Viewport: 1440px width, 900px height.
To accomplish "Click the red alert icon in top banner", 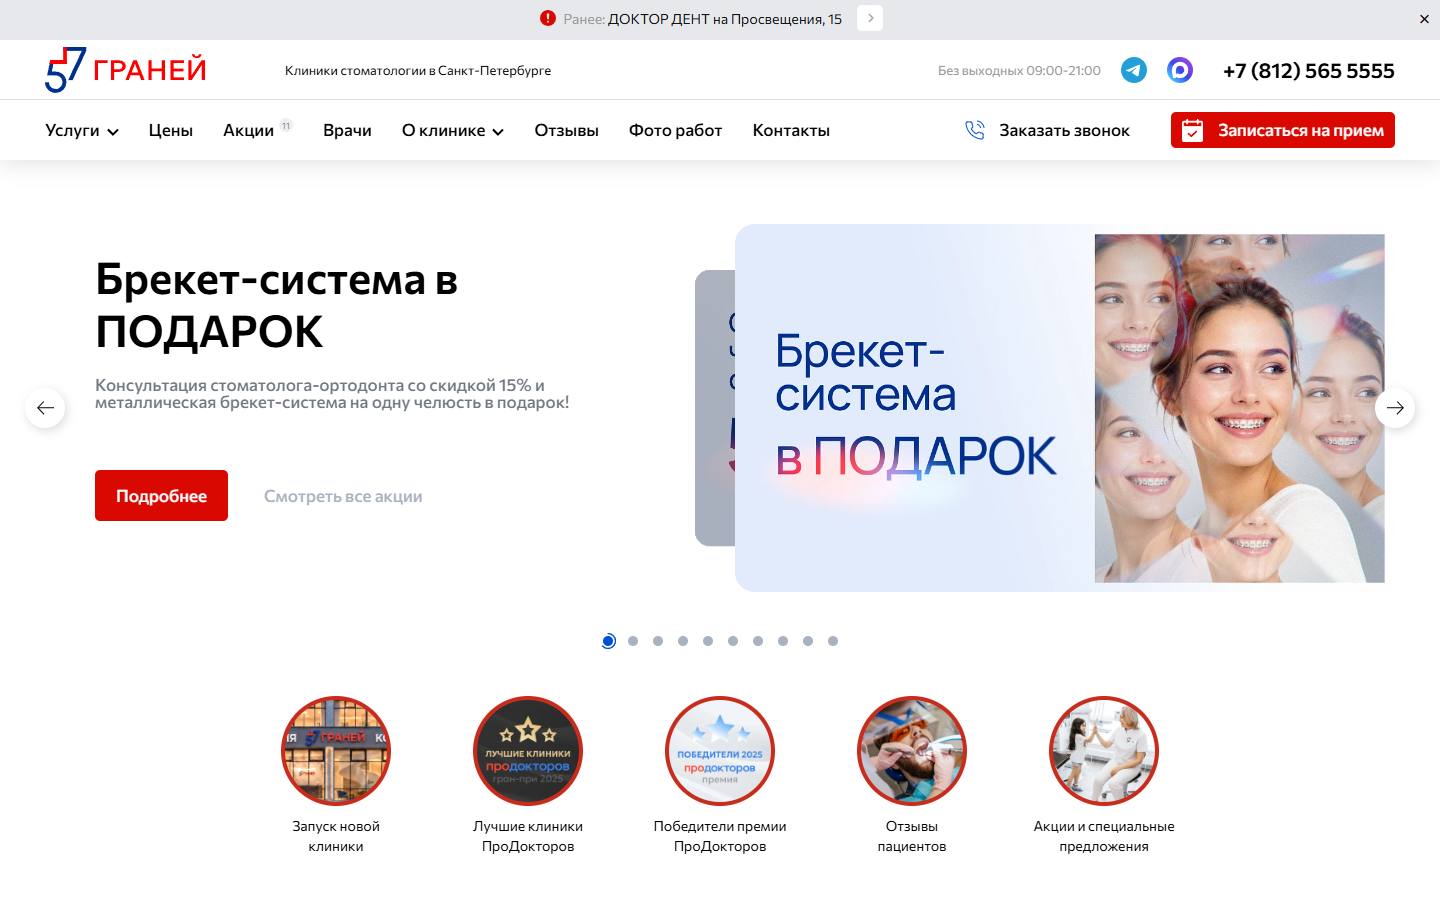I will click(x=548, y=18).
